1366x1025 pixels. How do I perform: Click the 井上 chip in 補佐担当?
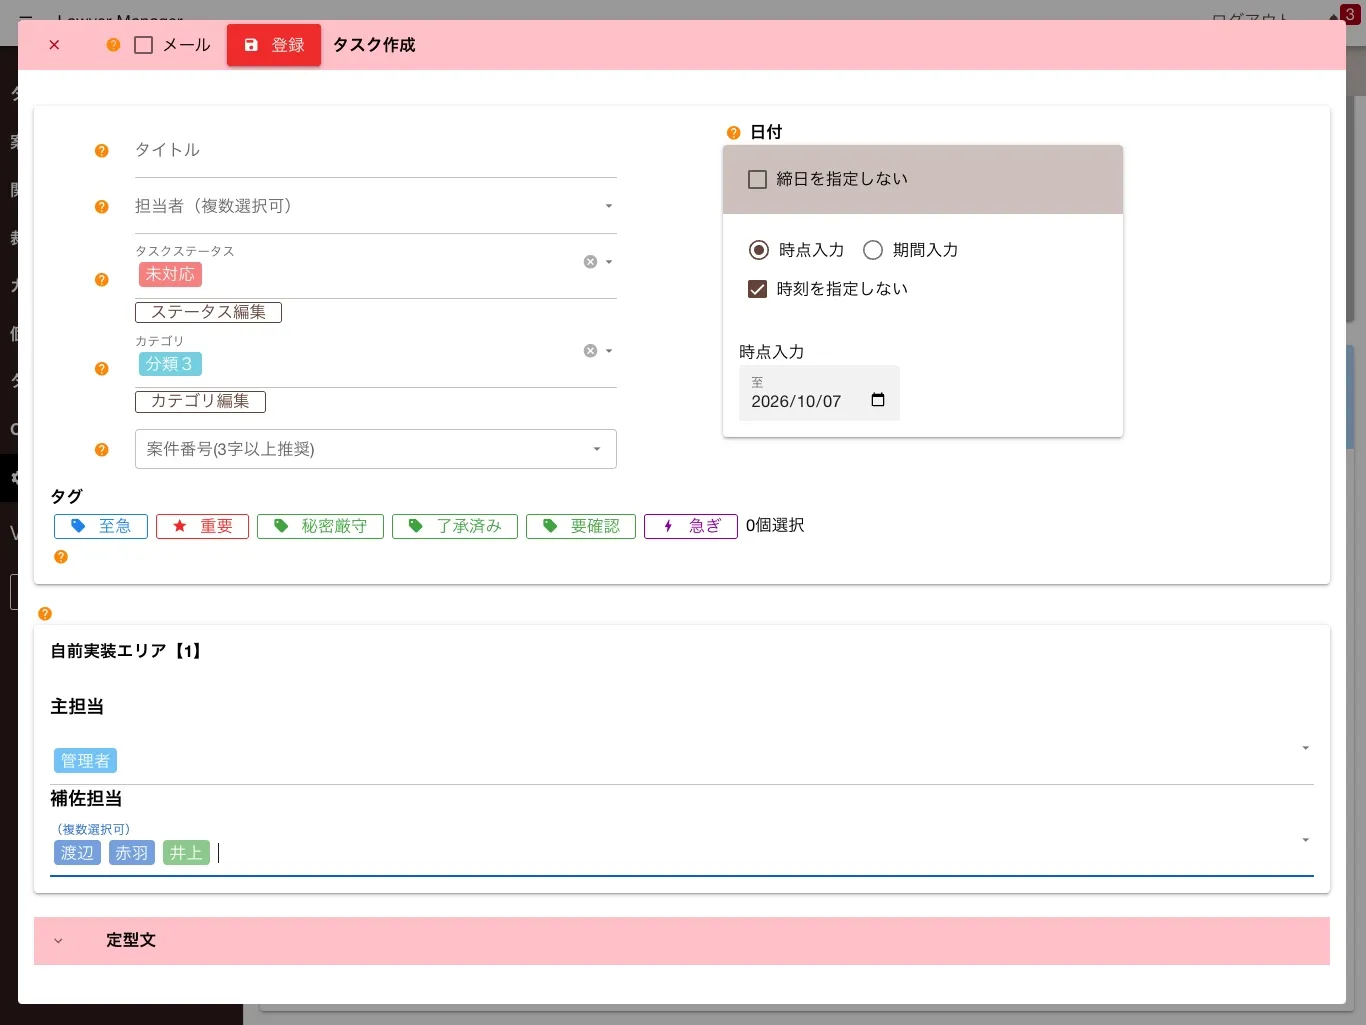click(x=186, y=853)
